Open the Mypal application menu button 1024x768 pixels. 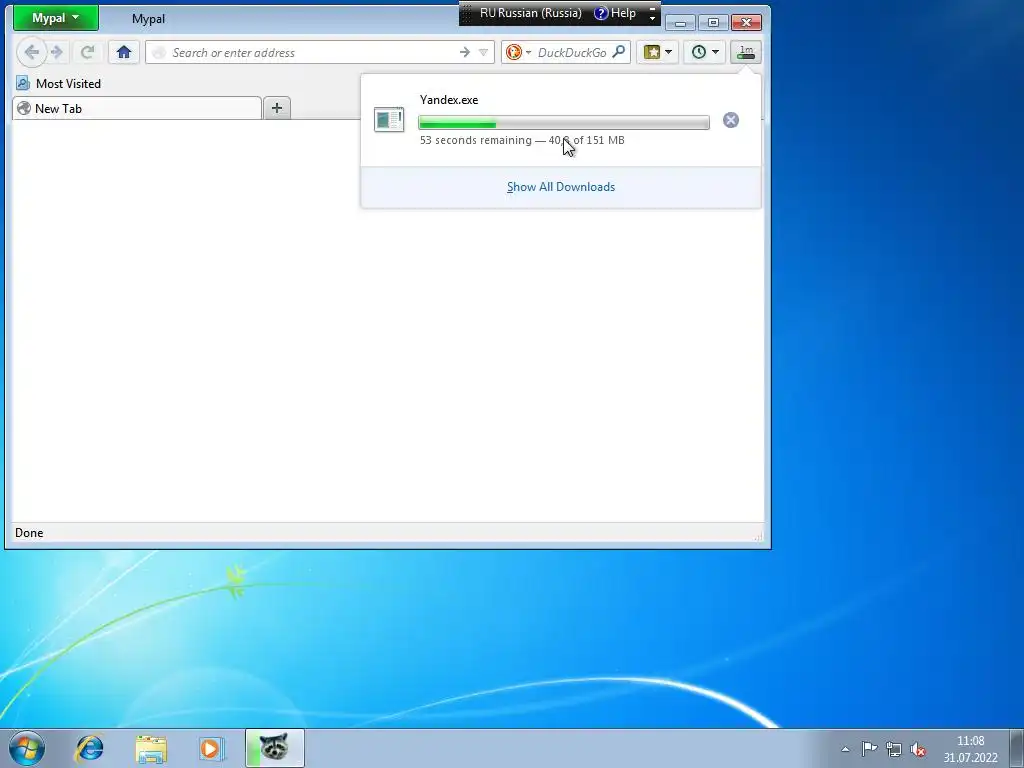coord(56,18)
